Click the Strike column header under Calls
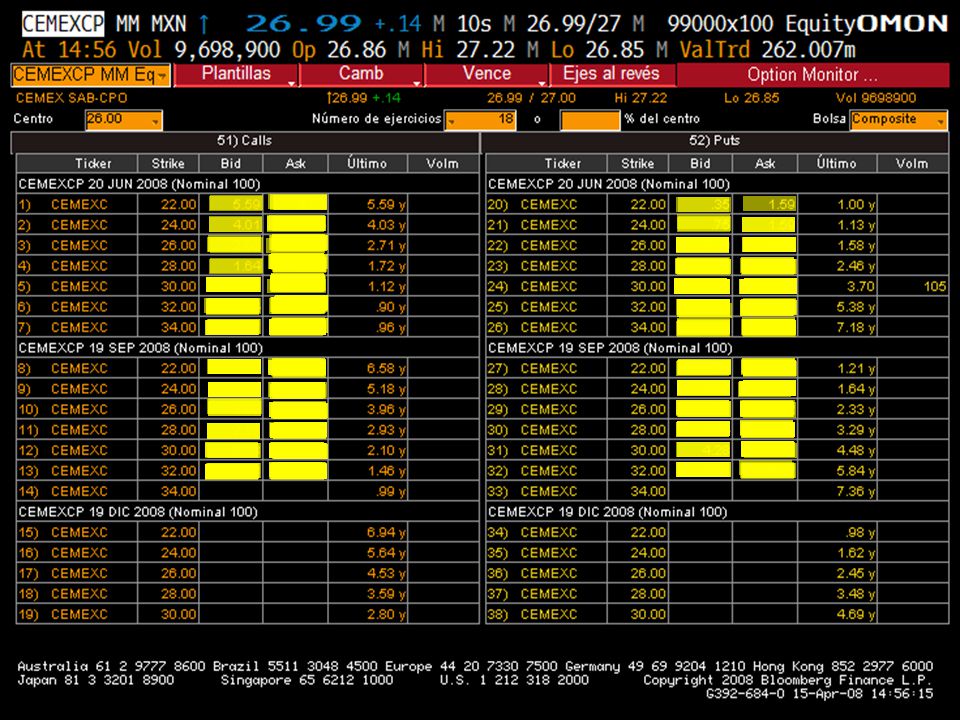This screenshot has width=960, height=720. (x=168, y=163)
